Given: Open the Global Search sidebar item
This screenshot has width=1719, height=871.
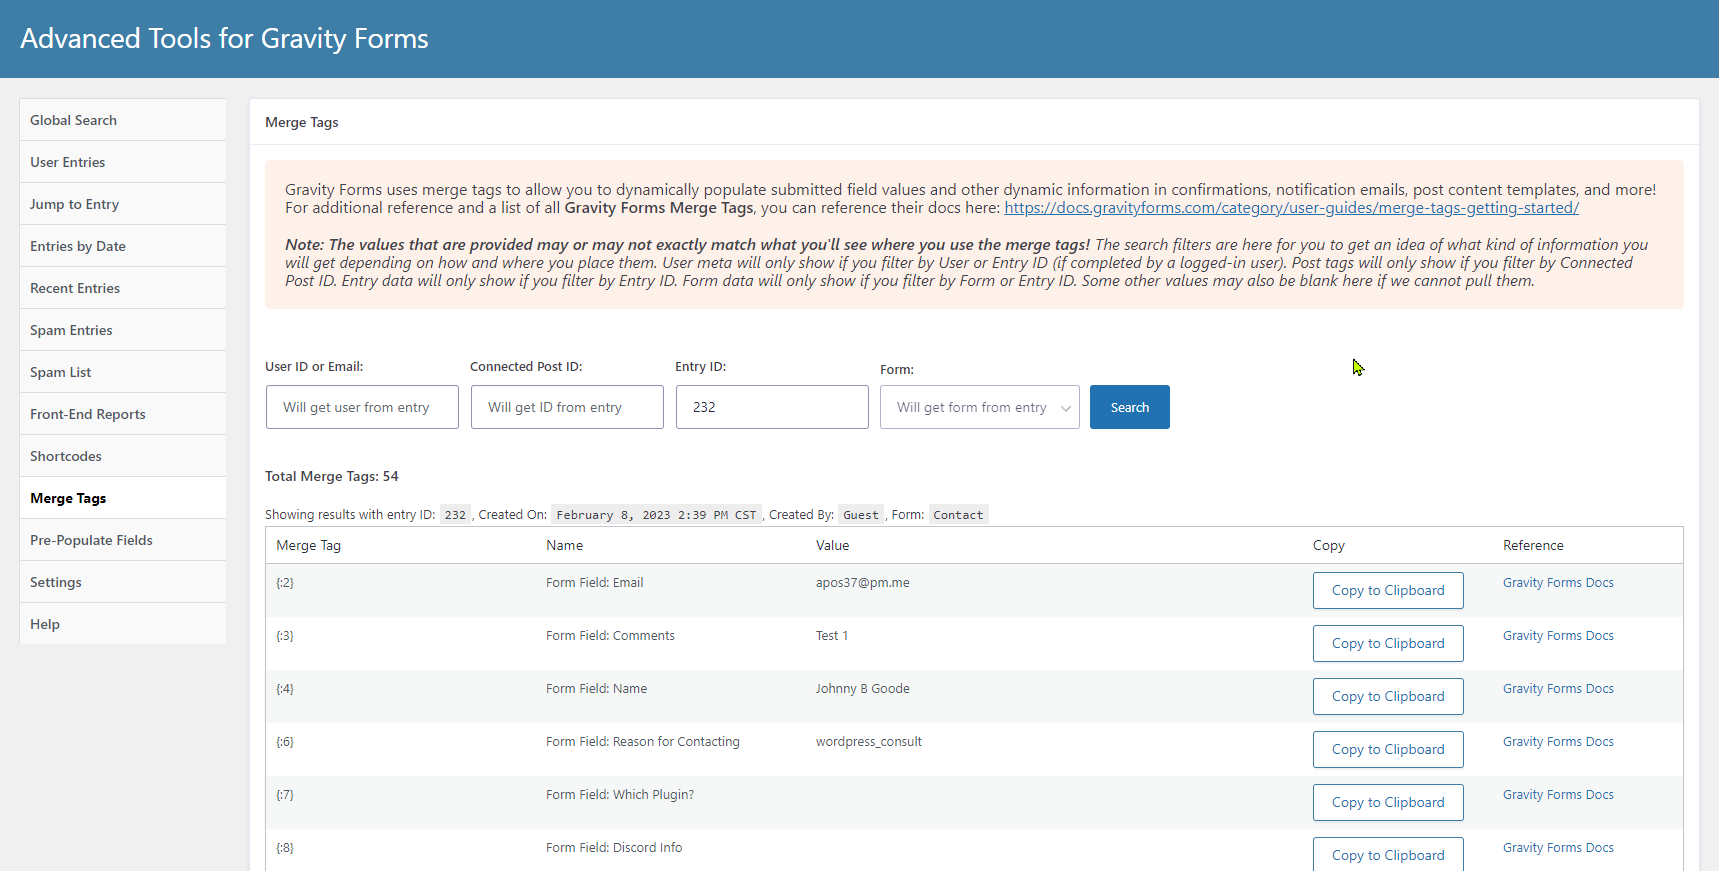Looking at the screenshot, I should click(122, 120).
